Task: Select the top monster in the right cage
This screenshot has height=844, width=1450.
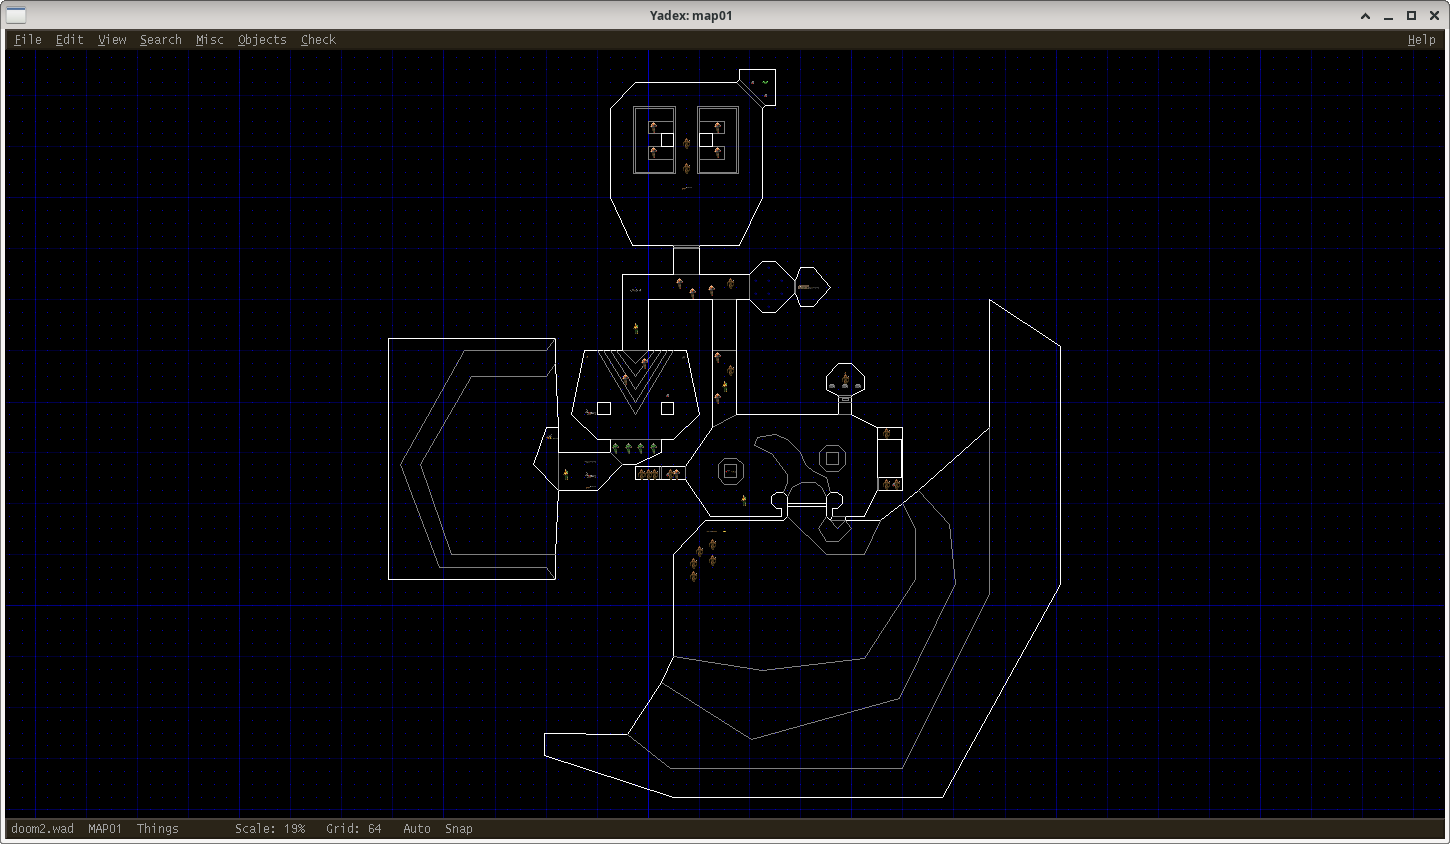Action: [x=718, y=127]
